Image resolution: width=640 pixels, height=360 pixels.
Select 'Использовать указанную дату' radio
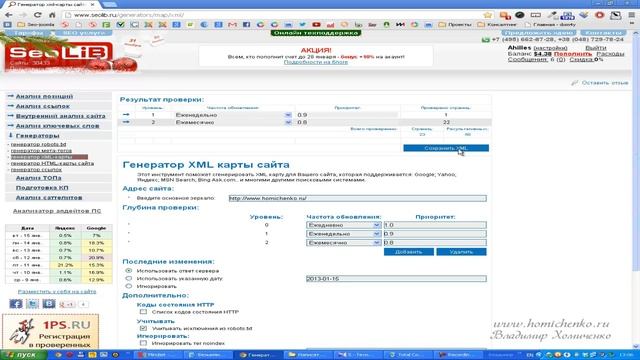coord(129,278)
